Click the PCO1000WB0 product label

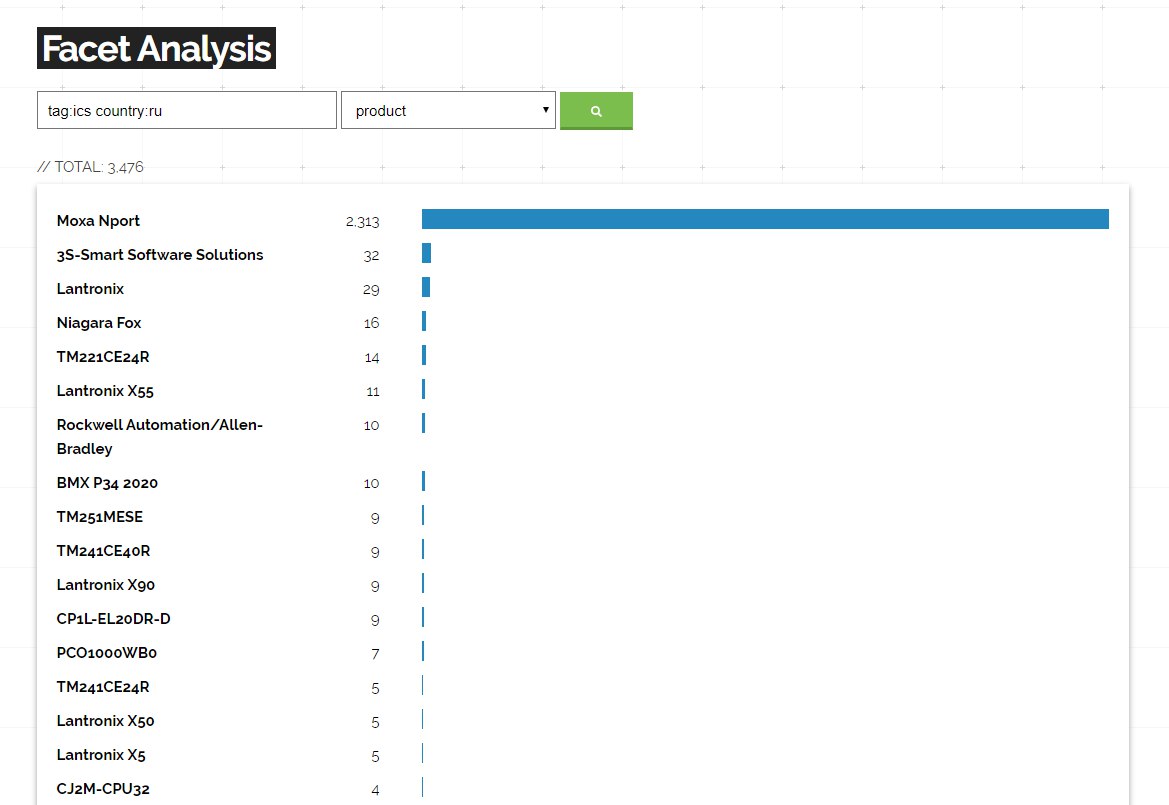pos(107,653)
